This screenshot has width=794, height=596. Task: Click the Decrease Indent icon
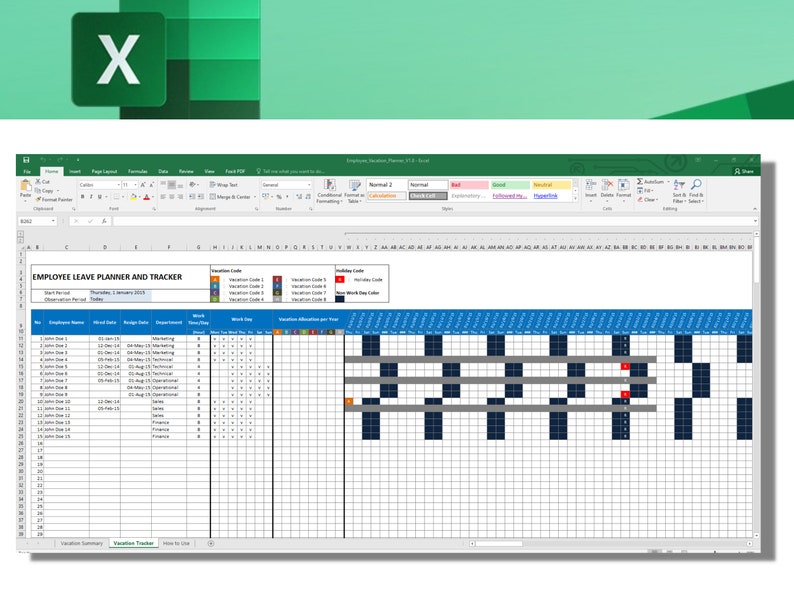(192, 196)
